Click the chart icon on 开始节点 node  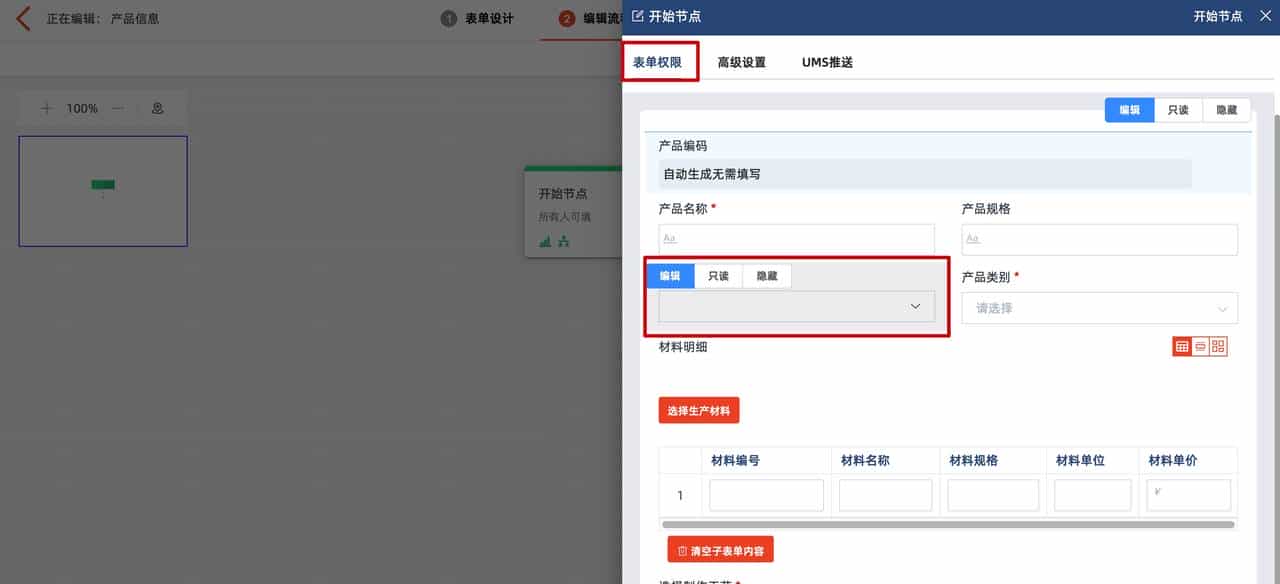544,240
